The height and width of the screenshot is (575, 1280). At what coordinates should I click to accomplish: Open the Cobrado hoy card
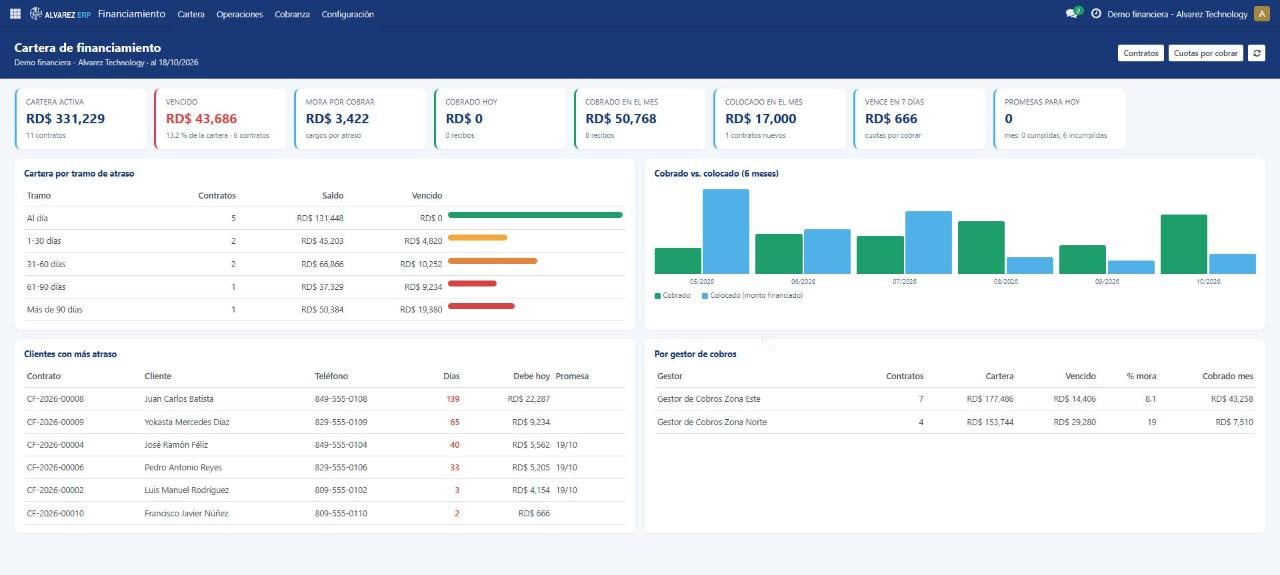(x=501, y=119)
